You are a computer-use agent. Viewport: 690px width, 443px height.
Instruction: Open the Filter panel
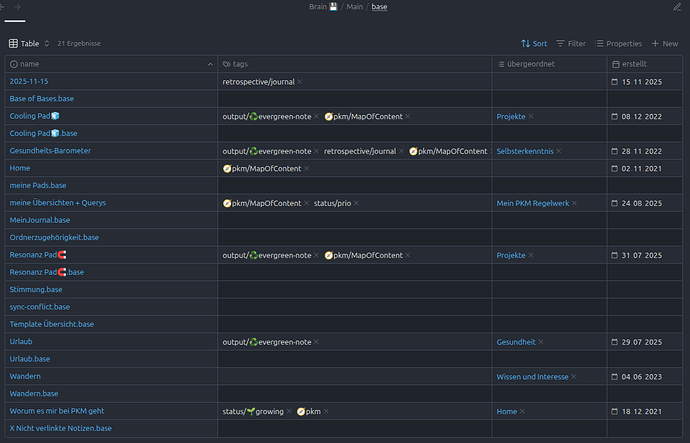click(570, 44)
